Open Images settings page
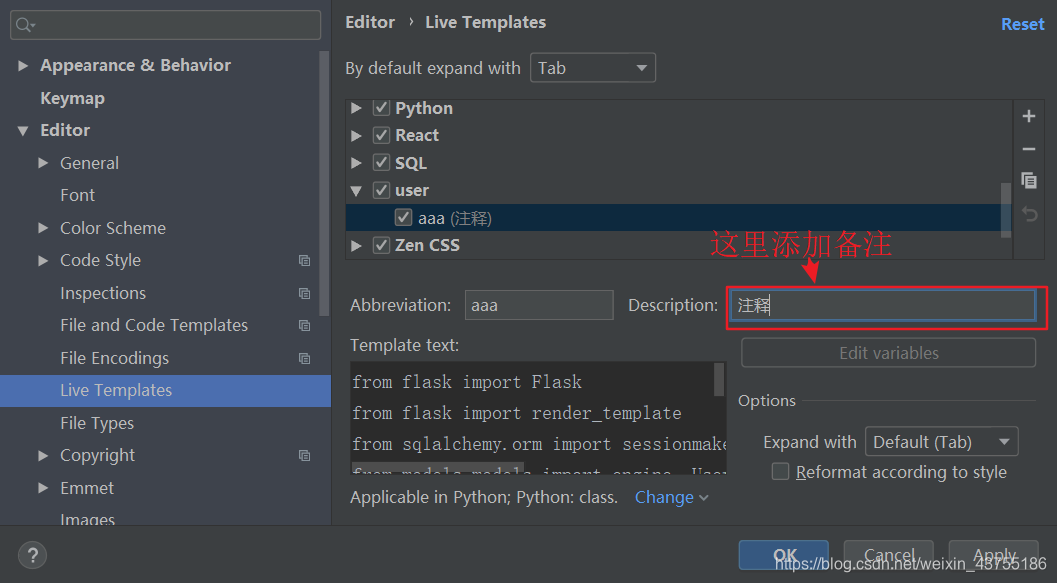The image size is (1057, 583). click(x=88, y=519)
